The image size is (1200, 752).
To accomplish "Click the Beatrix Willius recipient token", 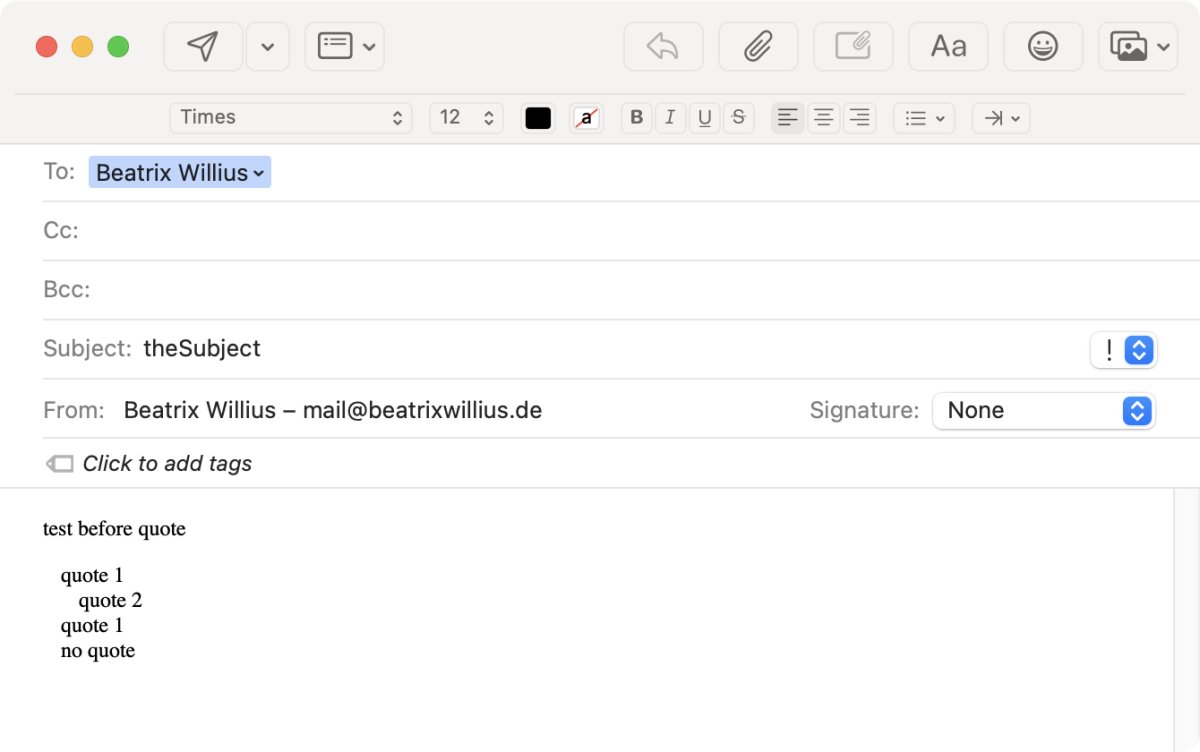I will click(x=180, y=173).
